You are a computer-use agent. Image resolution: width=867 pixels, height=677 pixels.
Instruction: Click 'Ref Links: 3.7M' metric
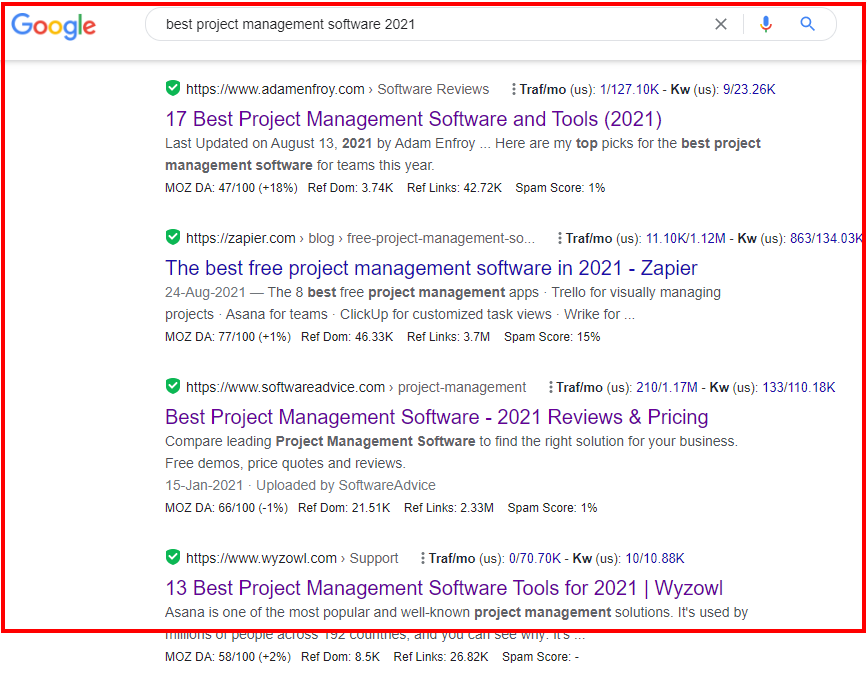click(448, 336)
